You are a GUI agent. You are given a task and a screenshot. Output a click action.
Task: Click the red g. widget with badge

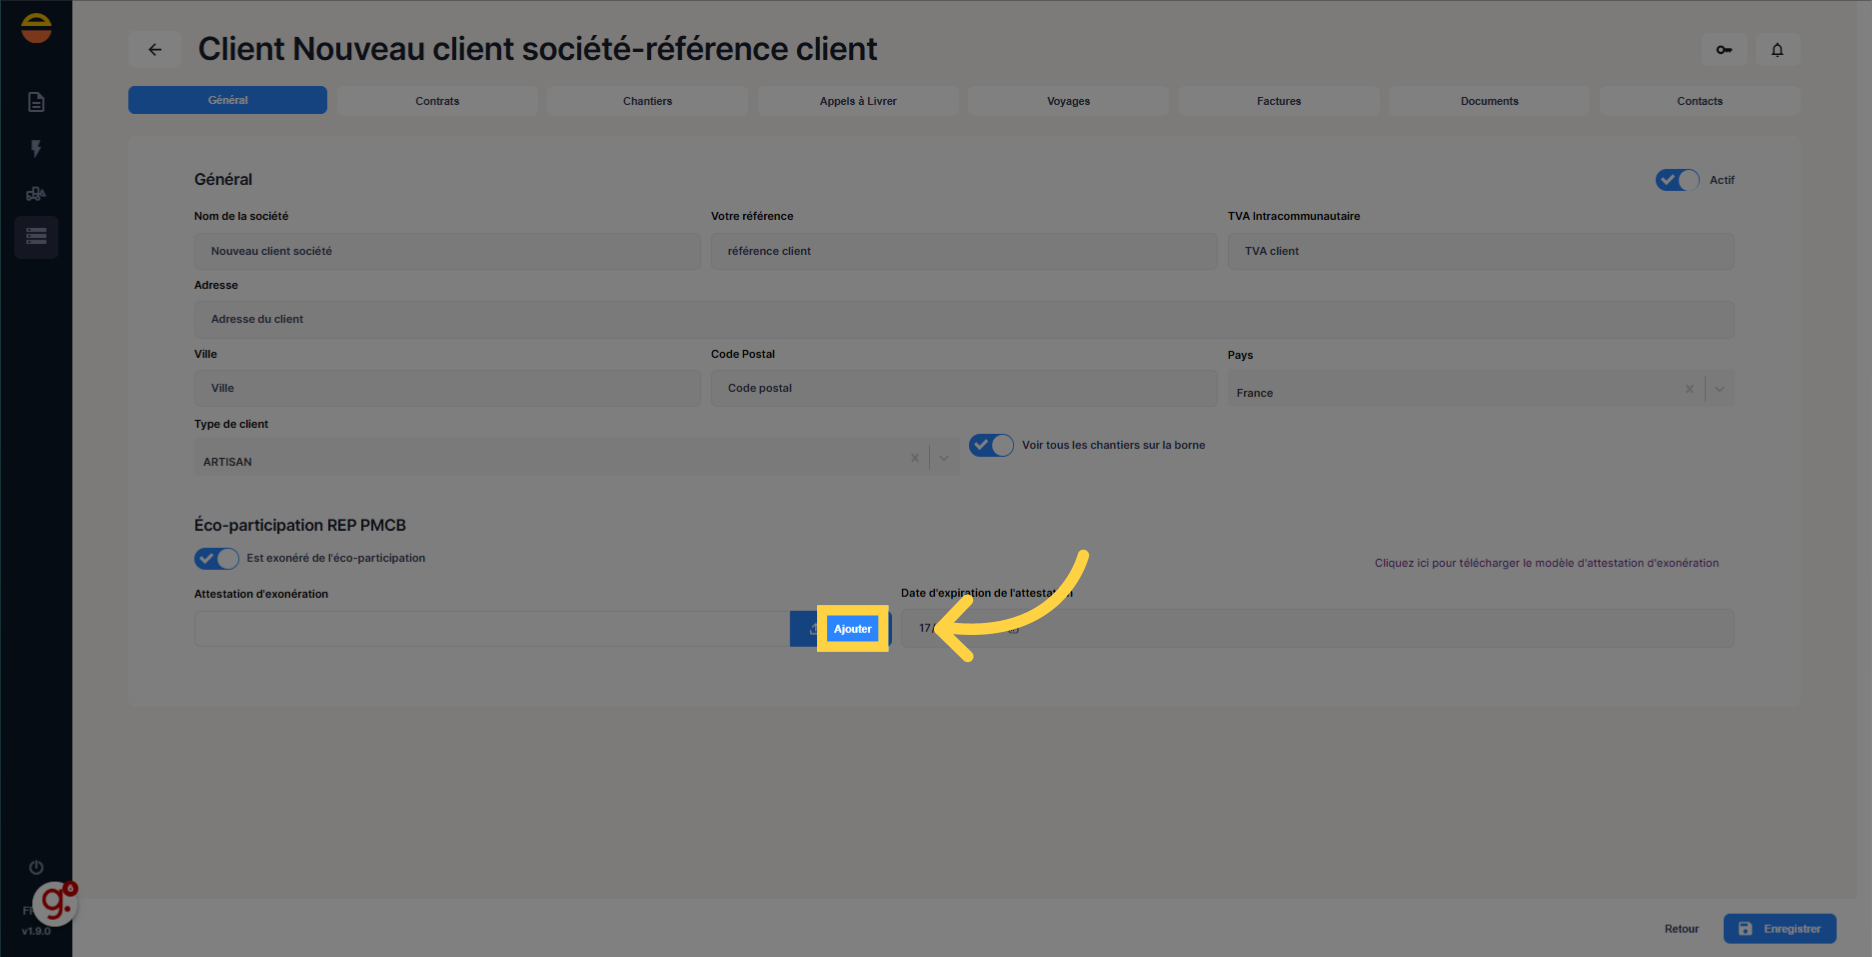55,903
